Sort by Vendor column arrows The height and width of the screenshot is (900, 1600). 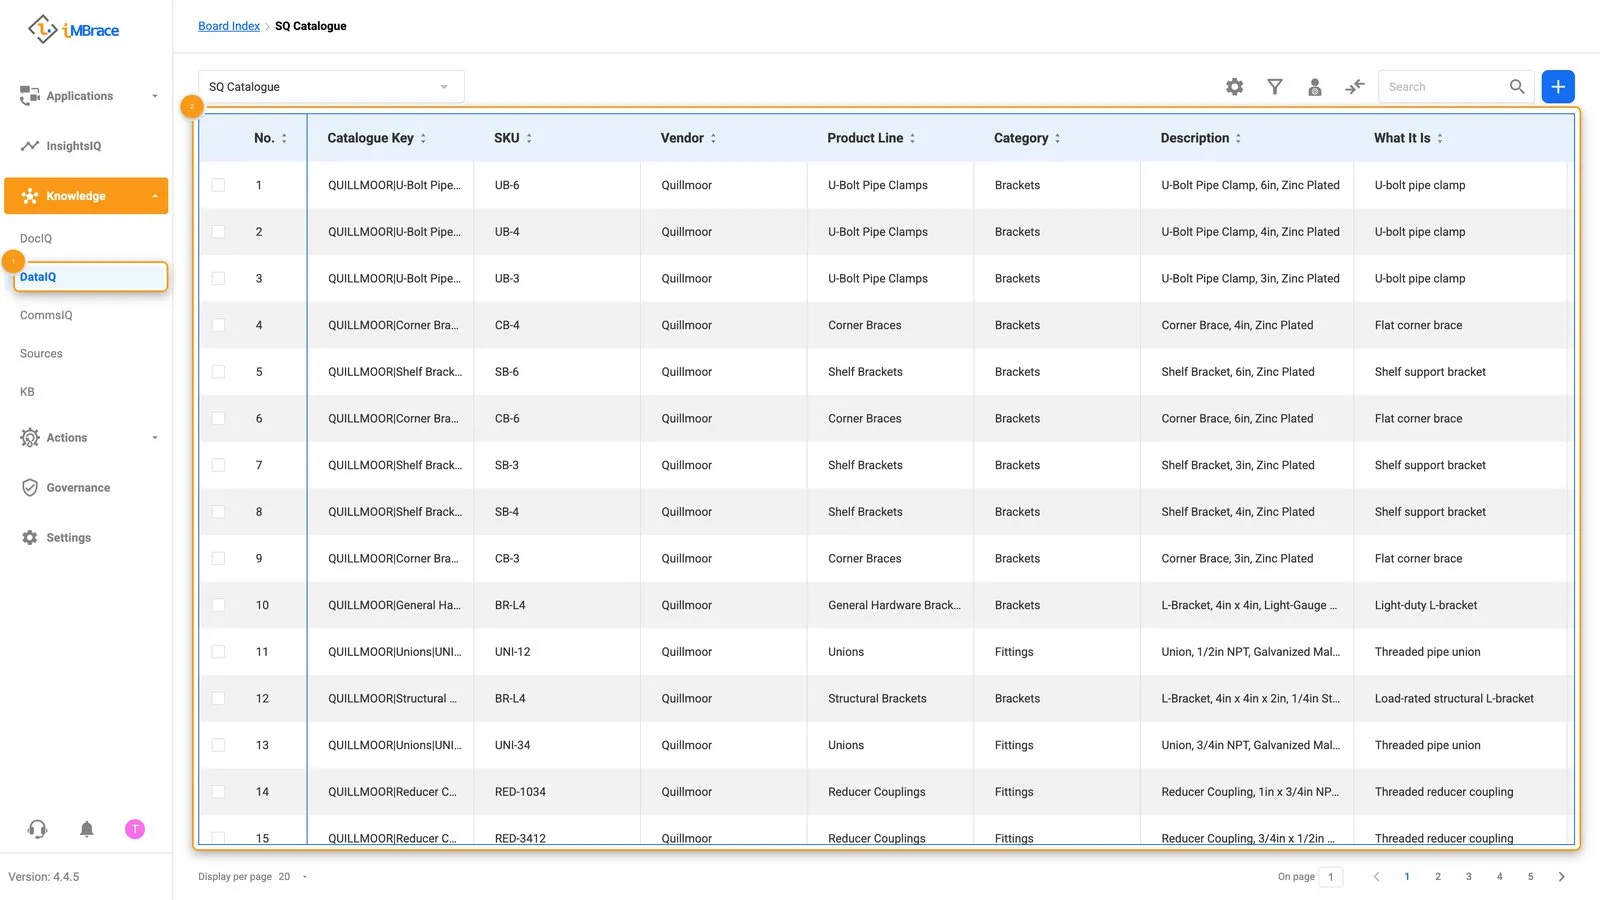coord(713,138)
